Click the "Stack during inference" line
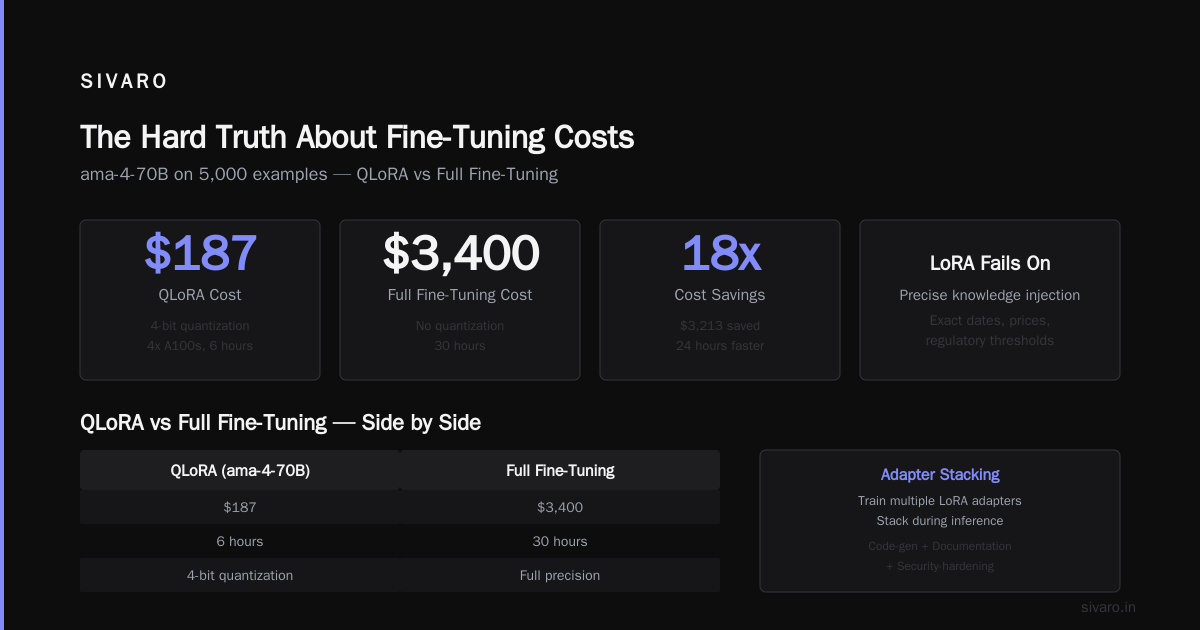 tap(940, 521)
